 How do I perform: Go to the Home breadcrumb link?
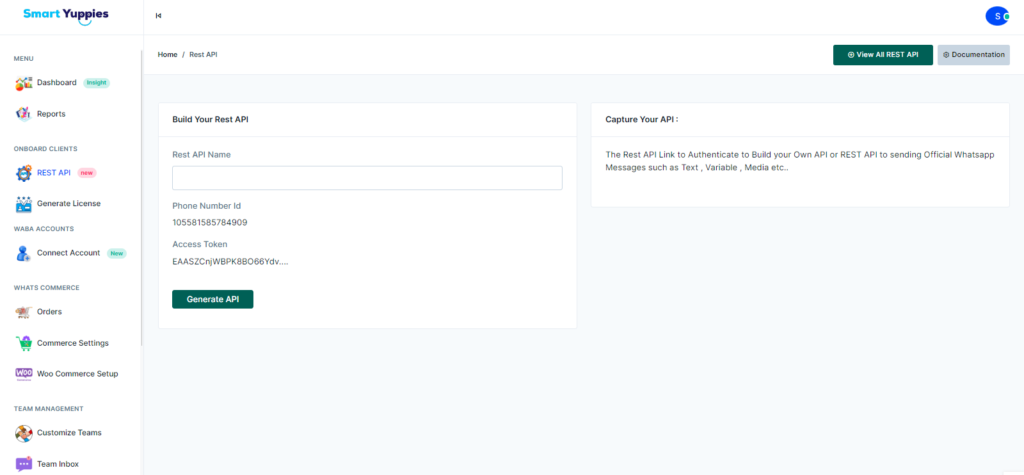(x=167, y=54)
